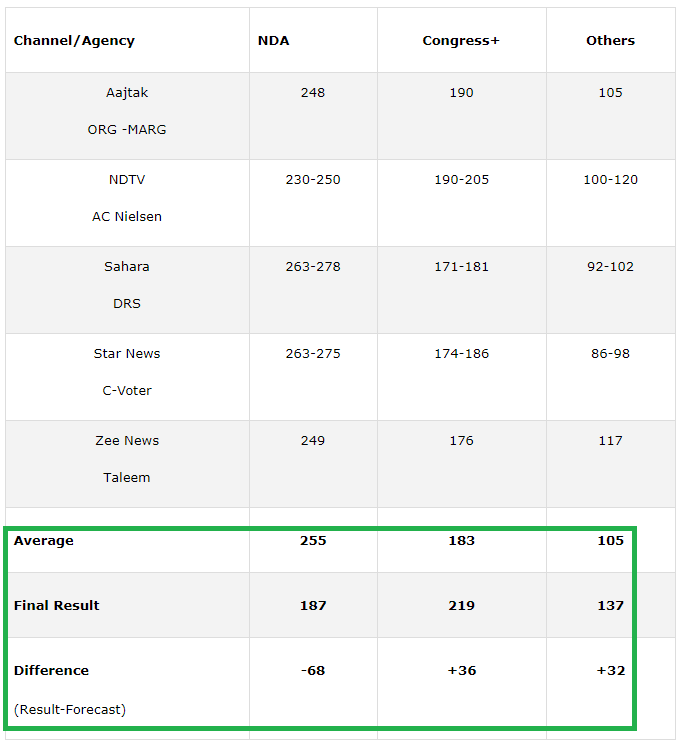This screenshot has height=748, width=686.
Task: Click the Zee News channel name
Action: click(127, 441)
